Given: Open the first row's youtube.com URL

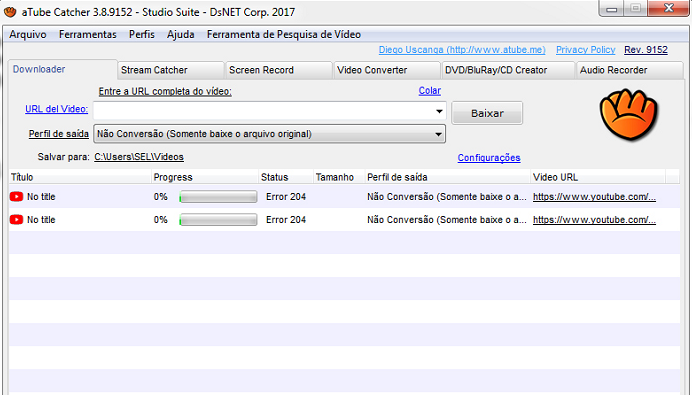Looking at the screenshot, I should click(x=594, y=197).
